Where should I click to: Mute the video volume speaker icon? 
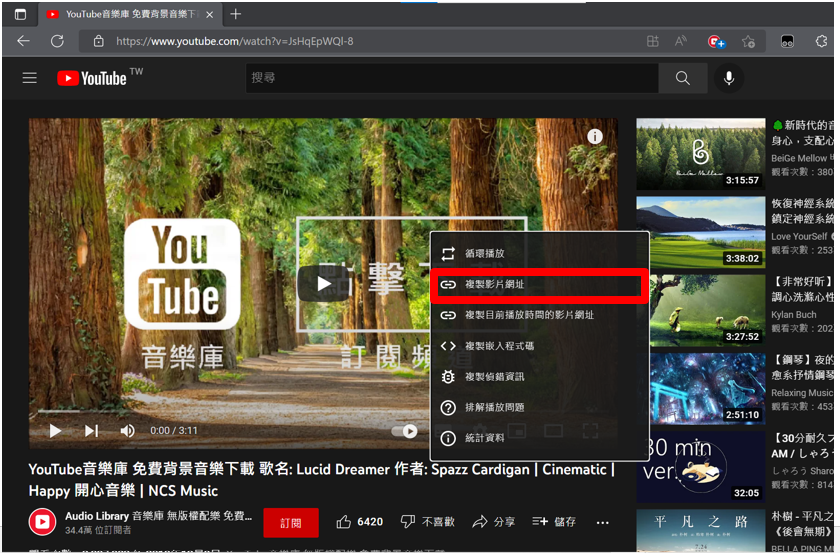(x=127, y=431)
